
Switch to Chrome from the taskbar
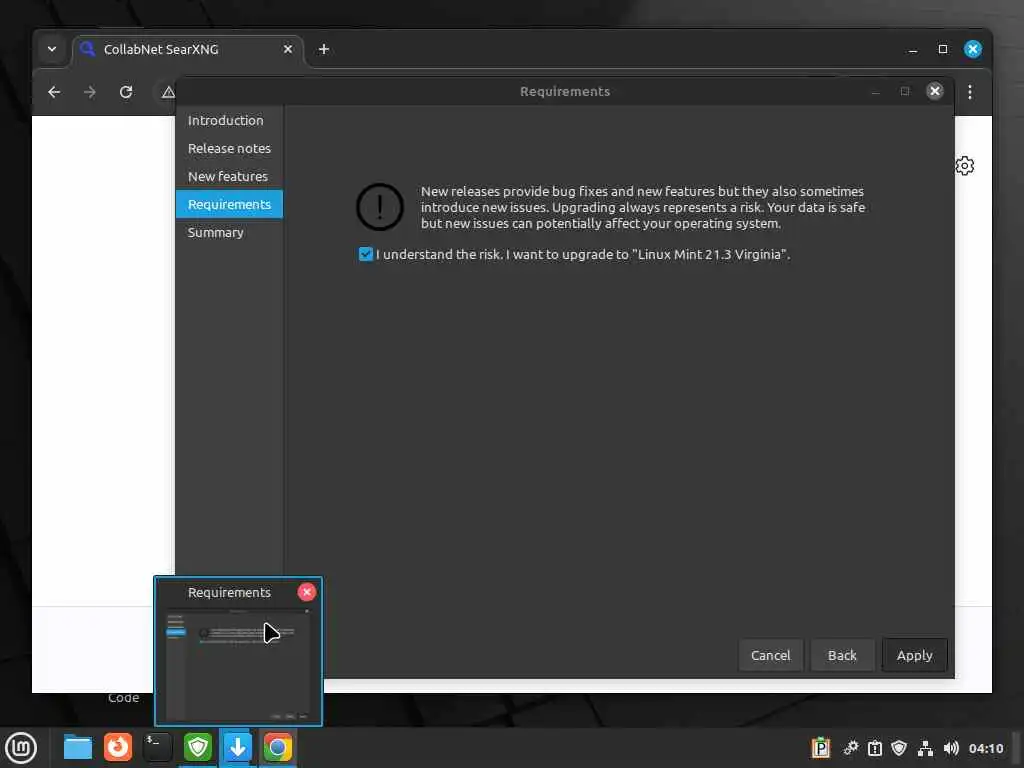[278, 748]
